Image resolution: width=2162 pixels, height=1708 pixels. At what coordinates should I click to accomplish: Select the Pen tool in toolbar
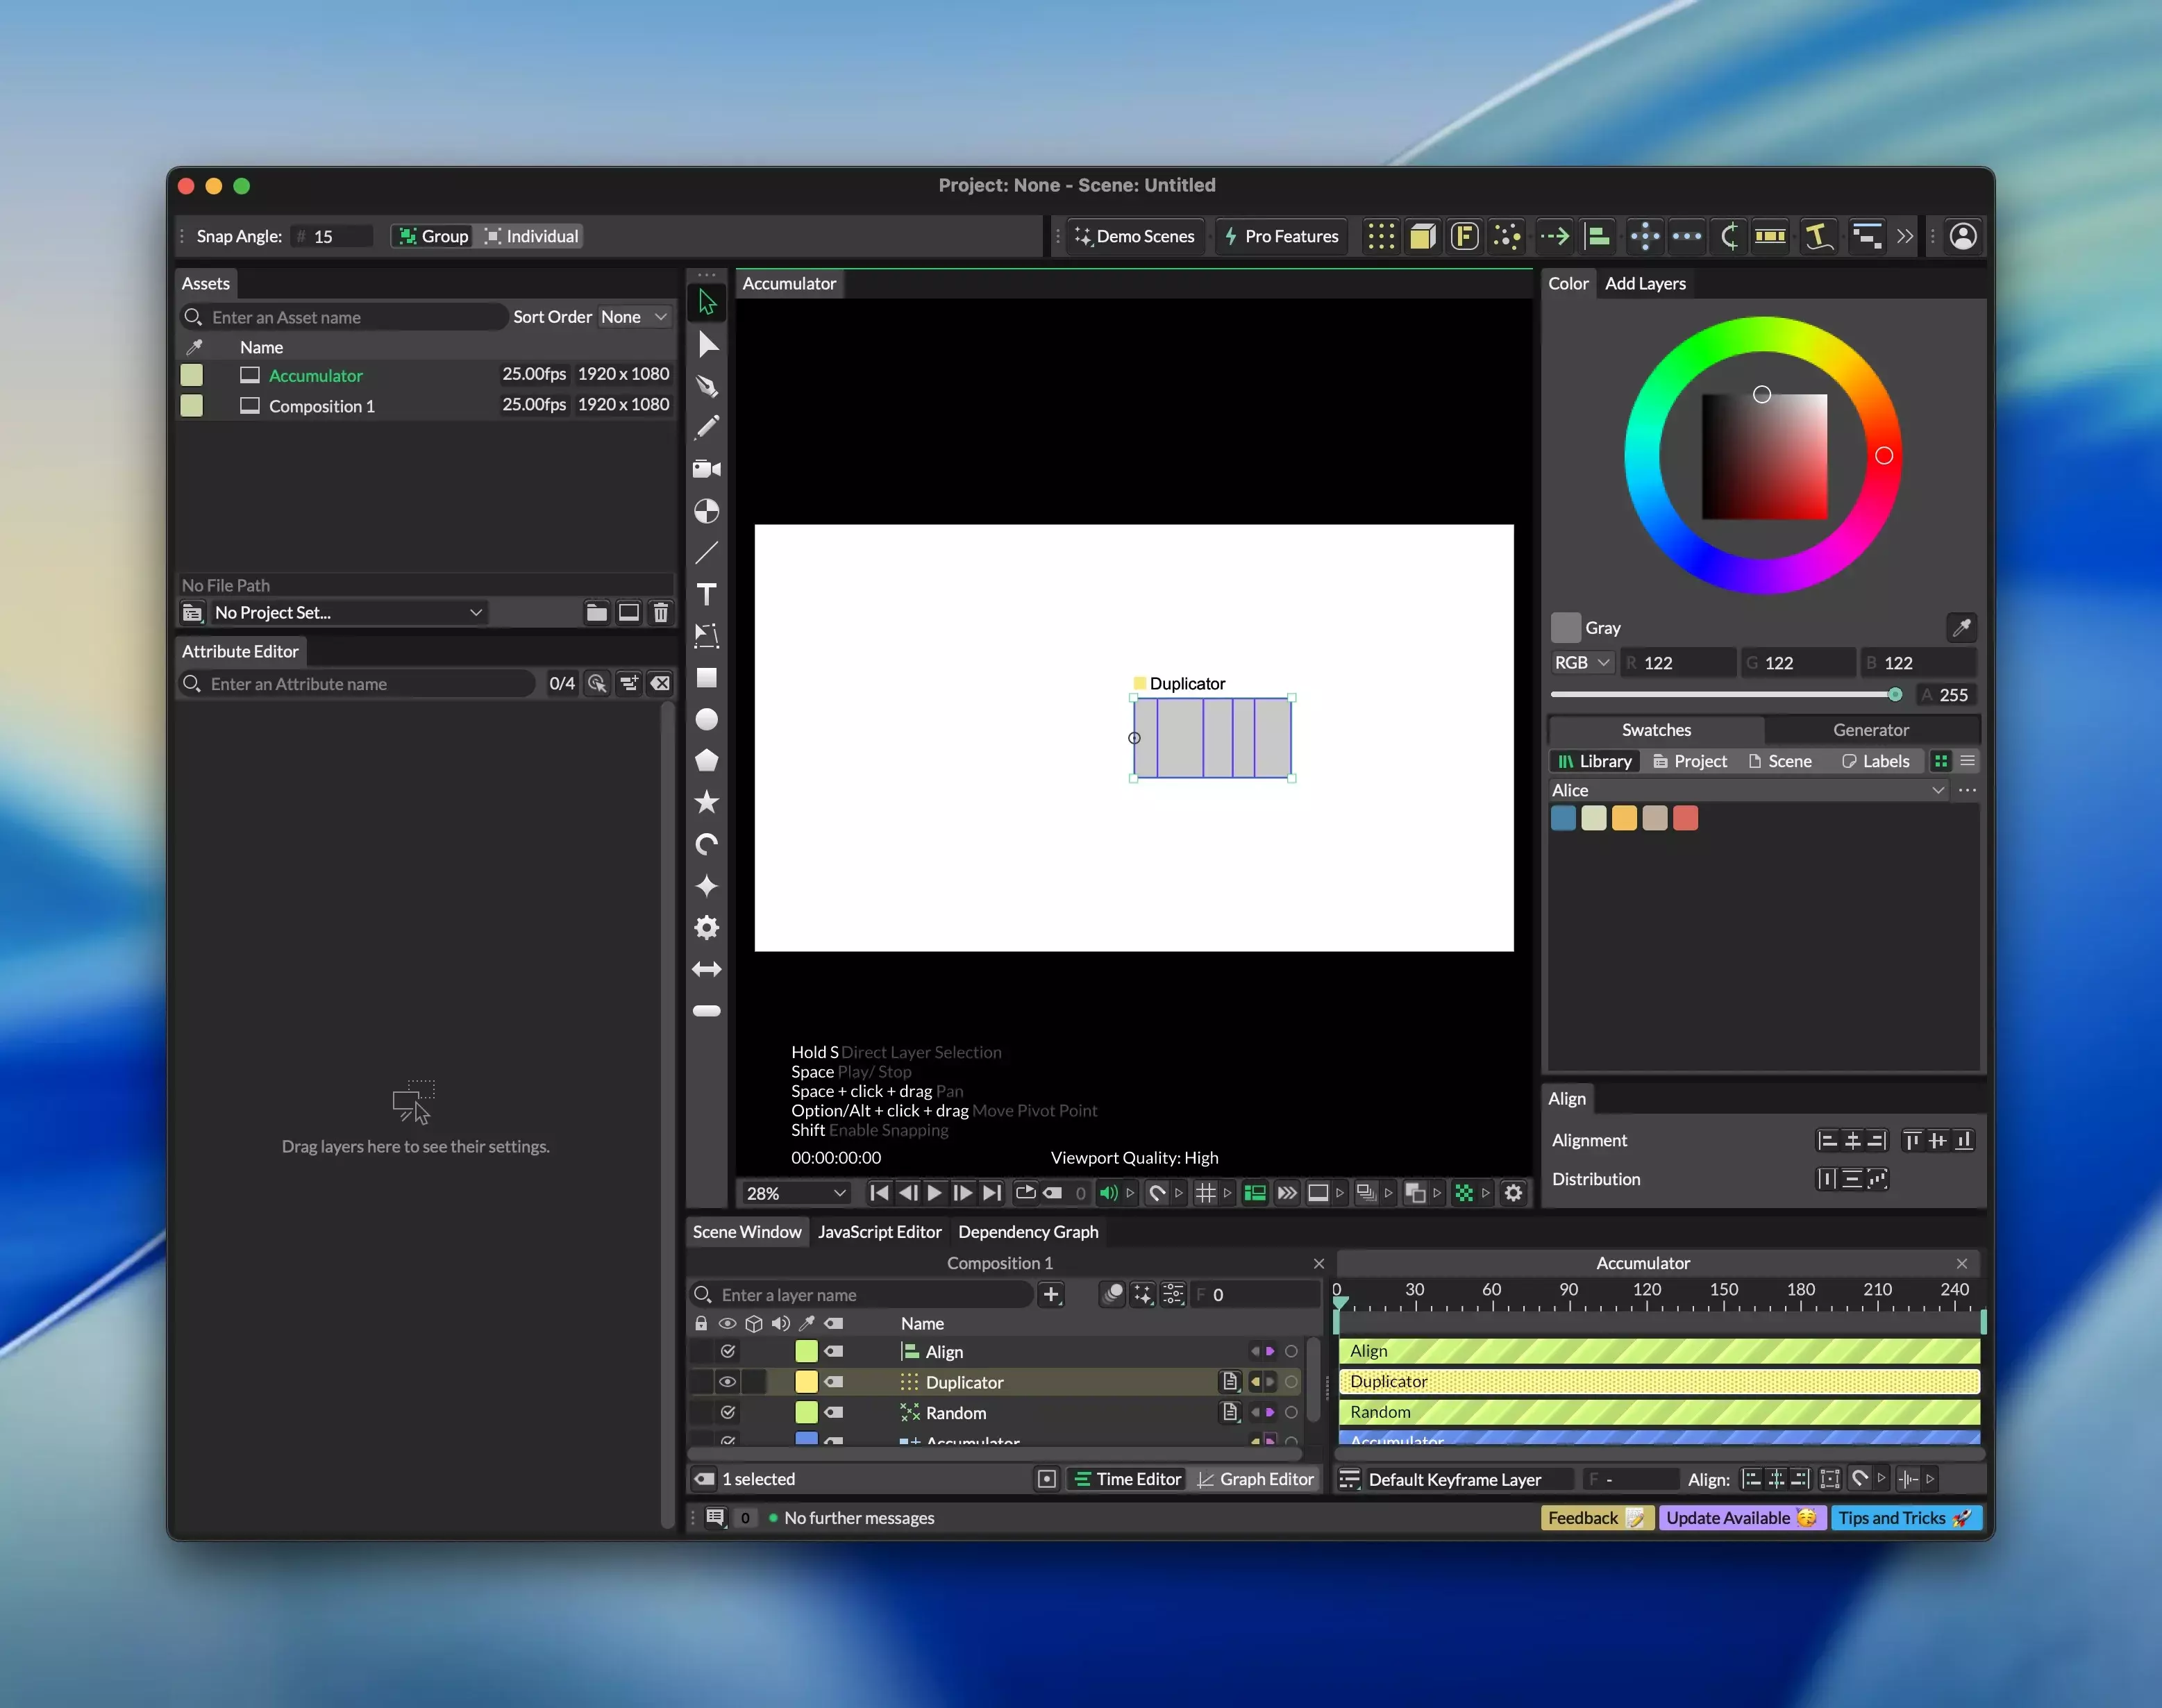(x=707, y=386)
